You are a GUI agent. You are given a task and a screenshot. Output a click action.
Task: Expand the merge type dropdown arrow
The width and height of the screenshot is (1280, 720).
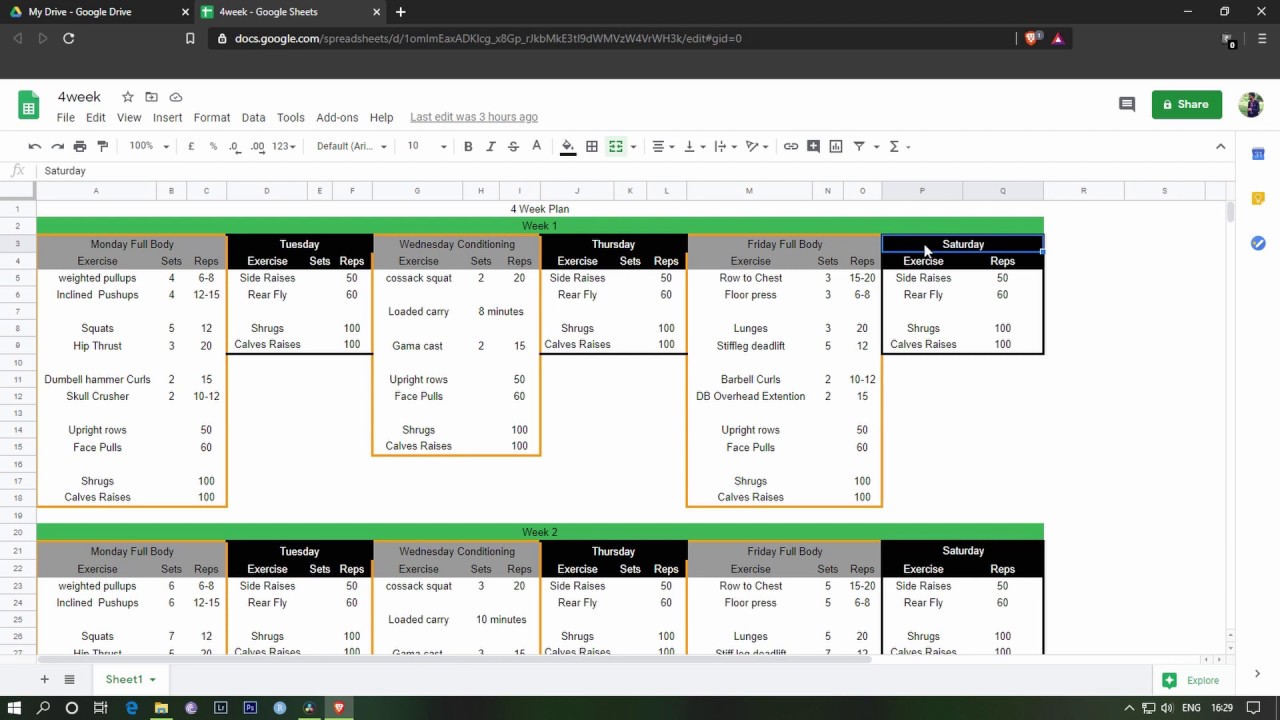tap(633, 146)
